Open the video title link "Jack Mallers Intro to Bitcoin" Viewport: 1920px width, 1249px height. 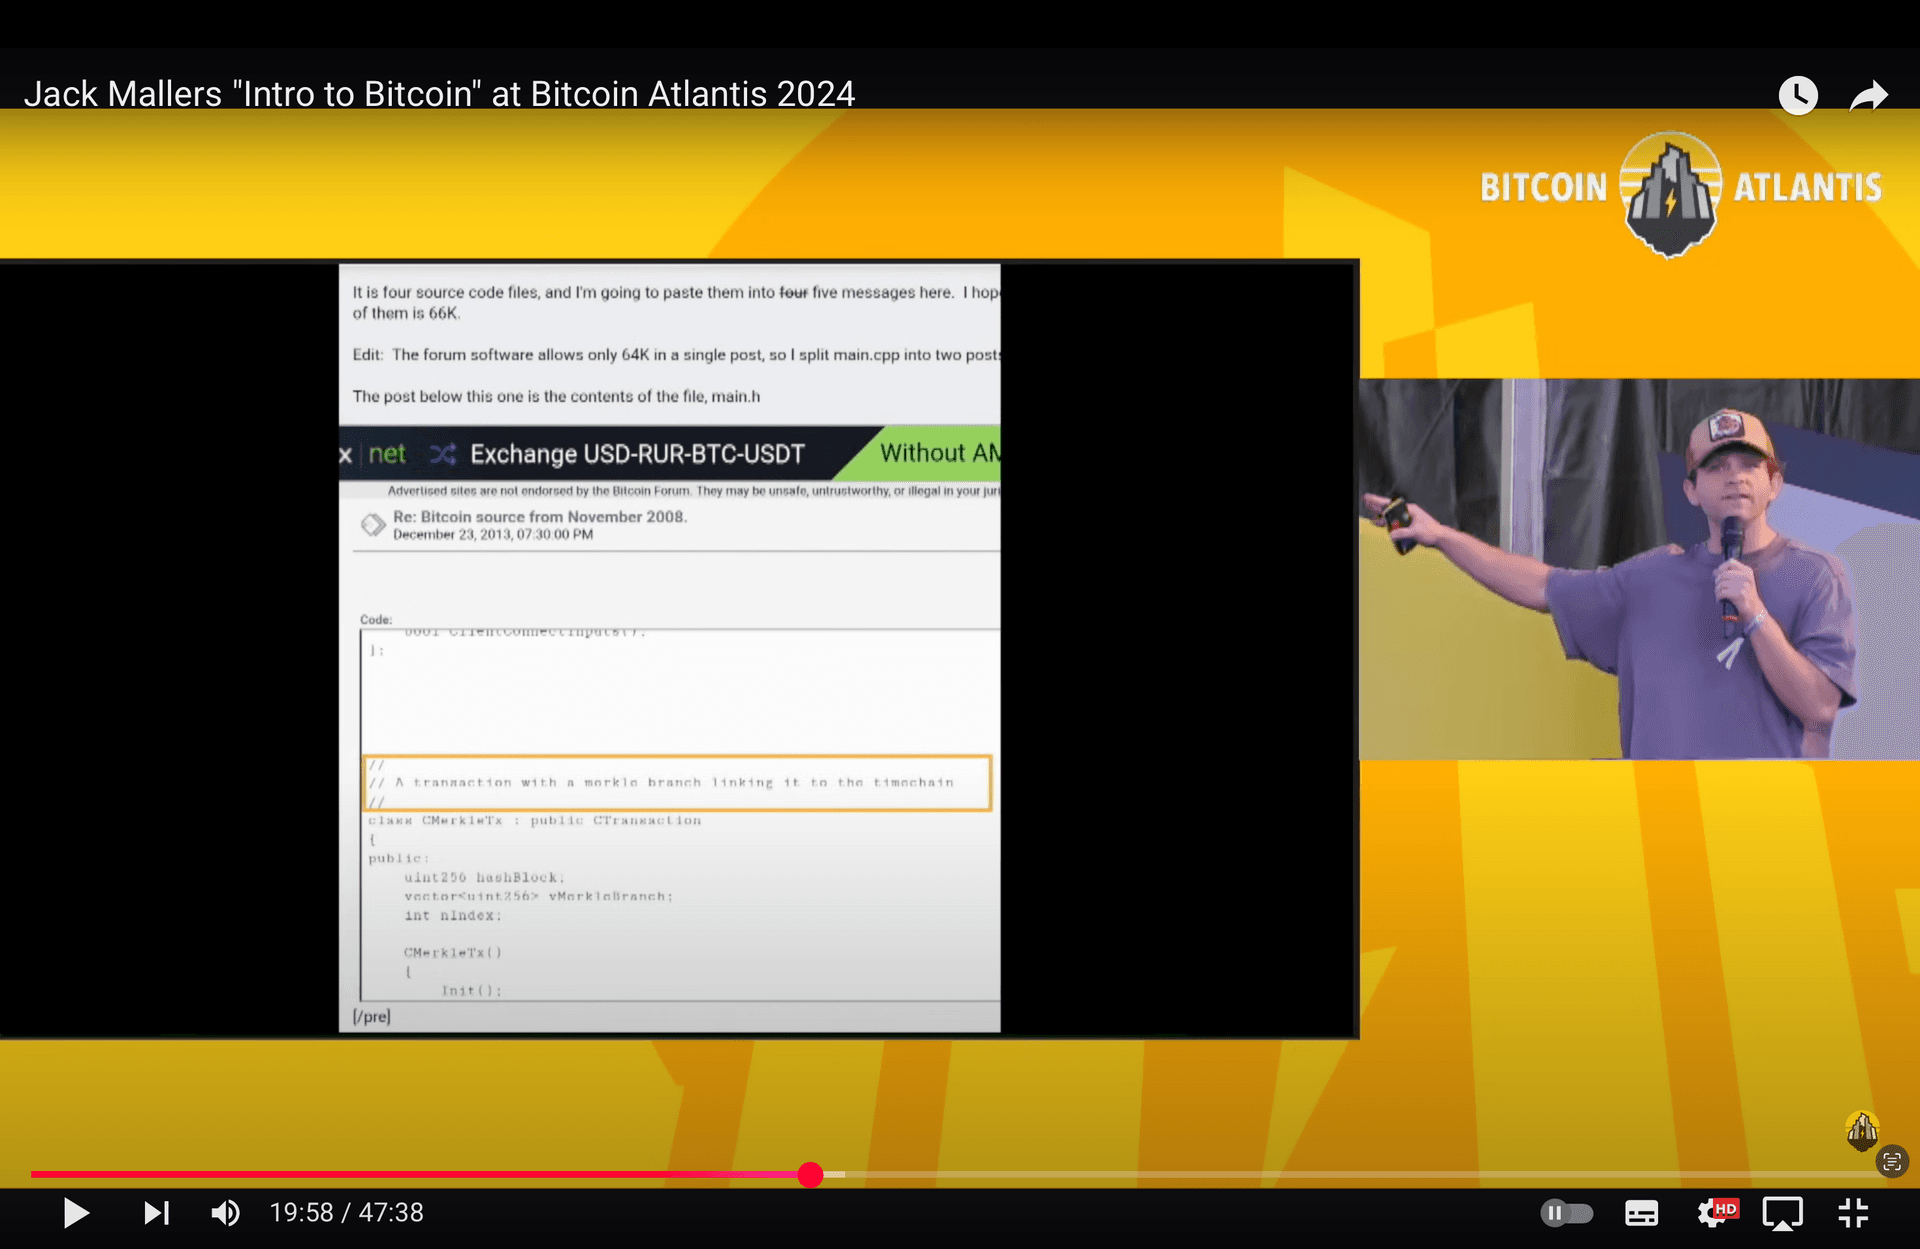tap(439, 94)
